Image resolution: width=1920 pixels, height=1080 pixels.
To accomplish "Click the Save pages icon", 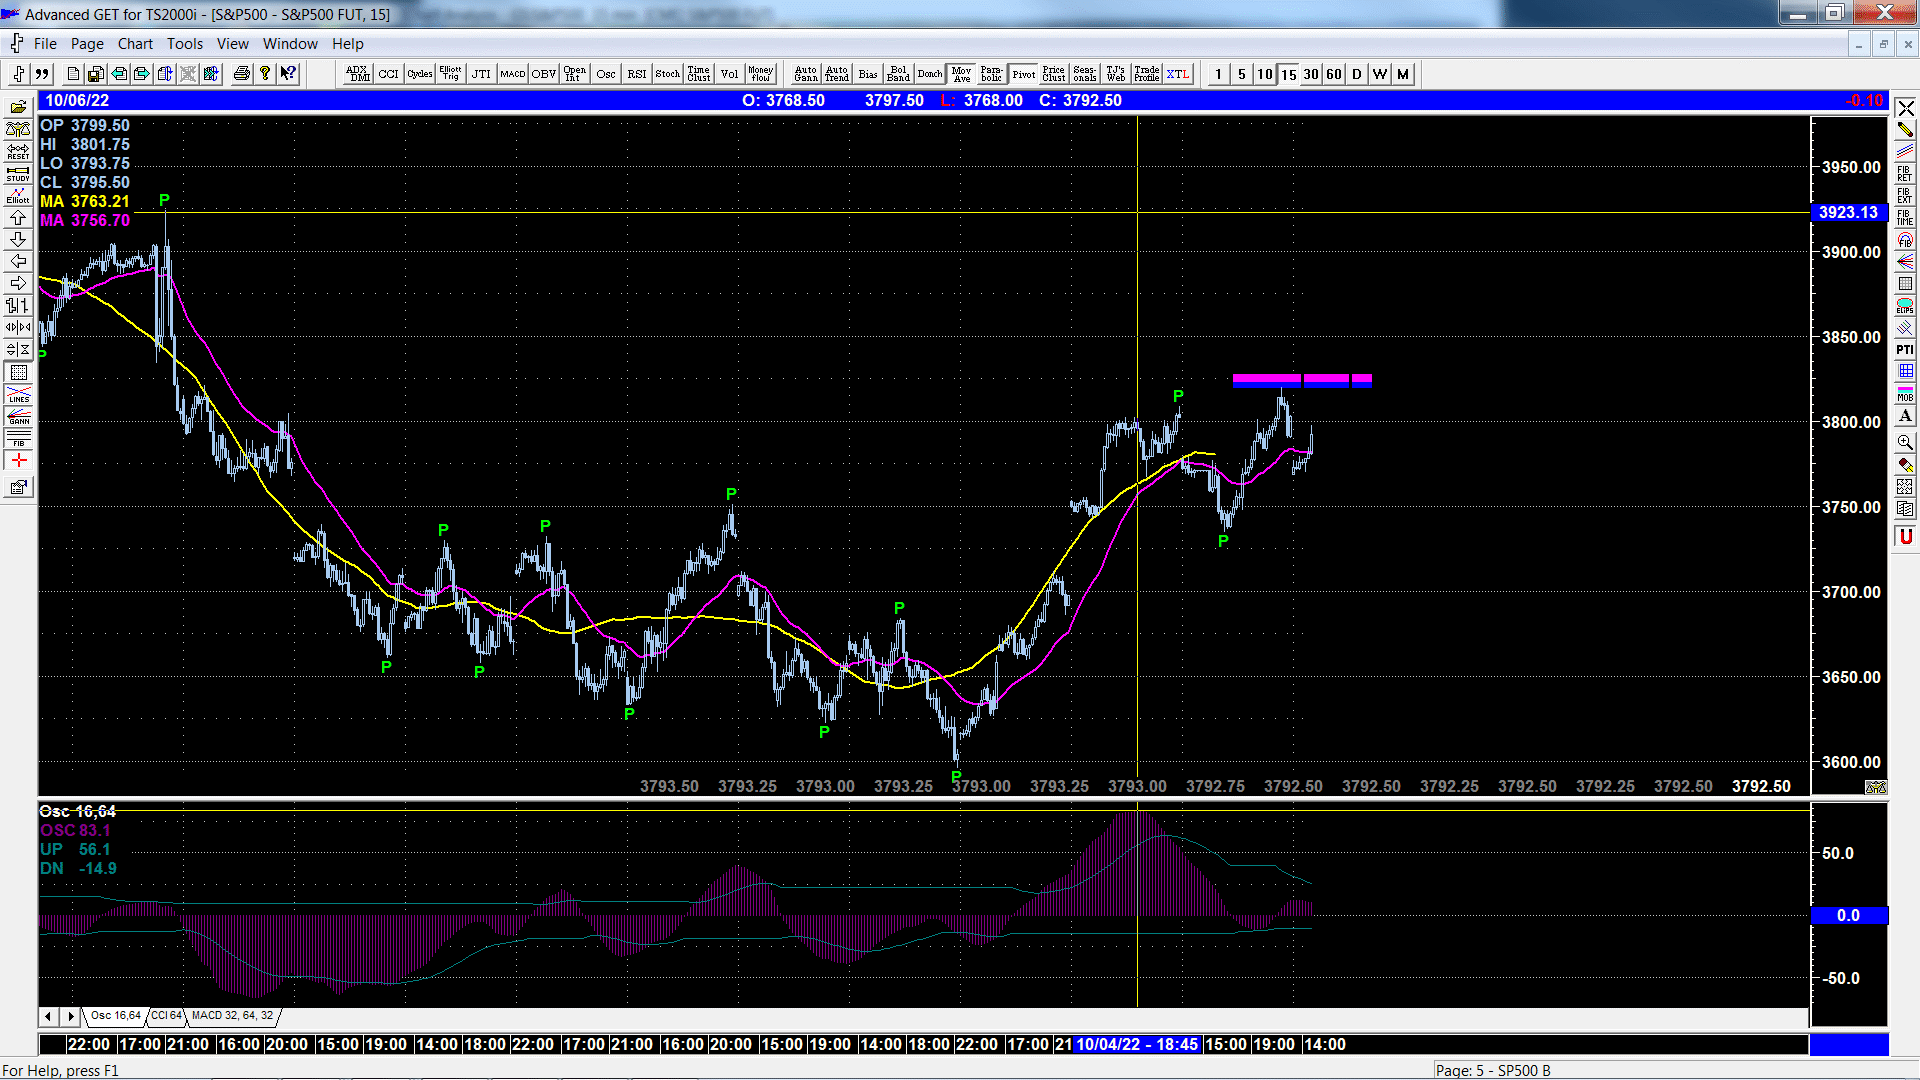I will [x=96, y=74].
